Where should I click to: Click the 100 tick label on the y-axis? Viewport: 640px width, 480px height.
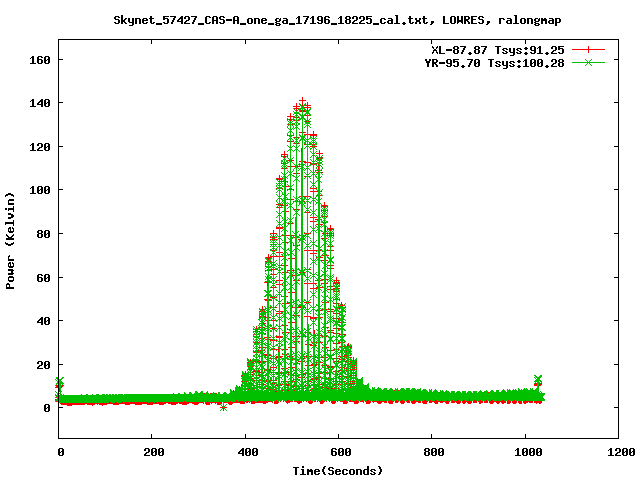point(40,190)
